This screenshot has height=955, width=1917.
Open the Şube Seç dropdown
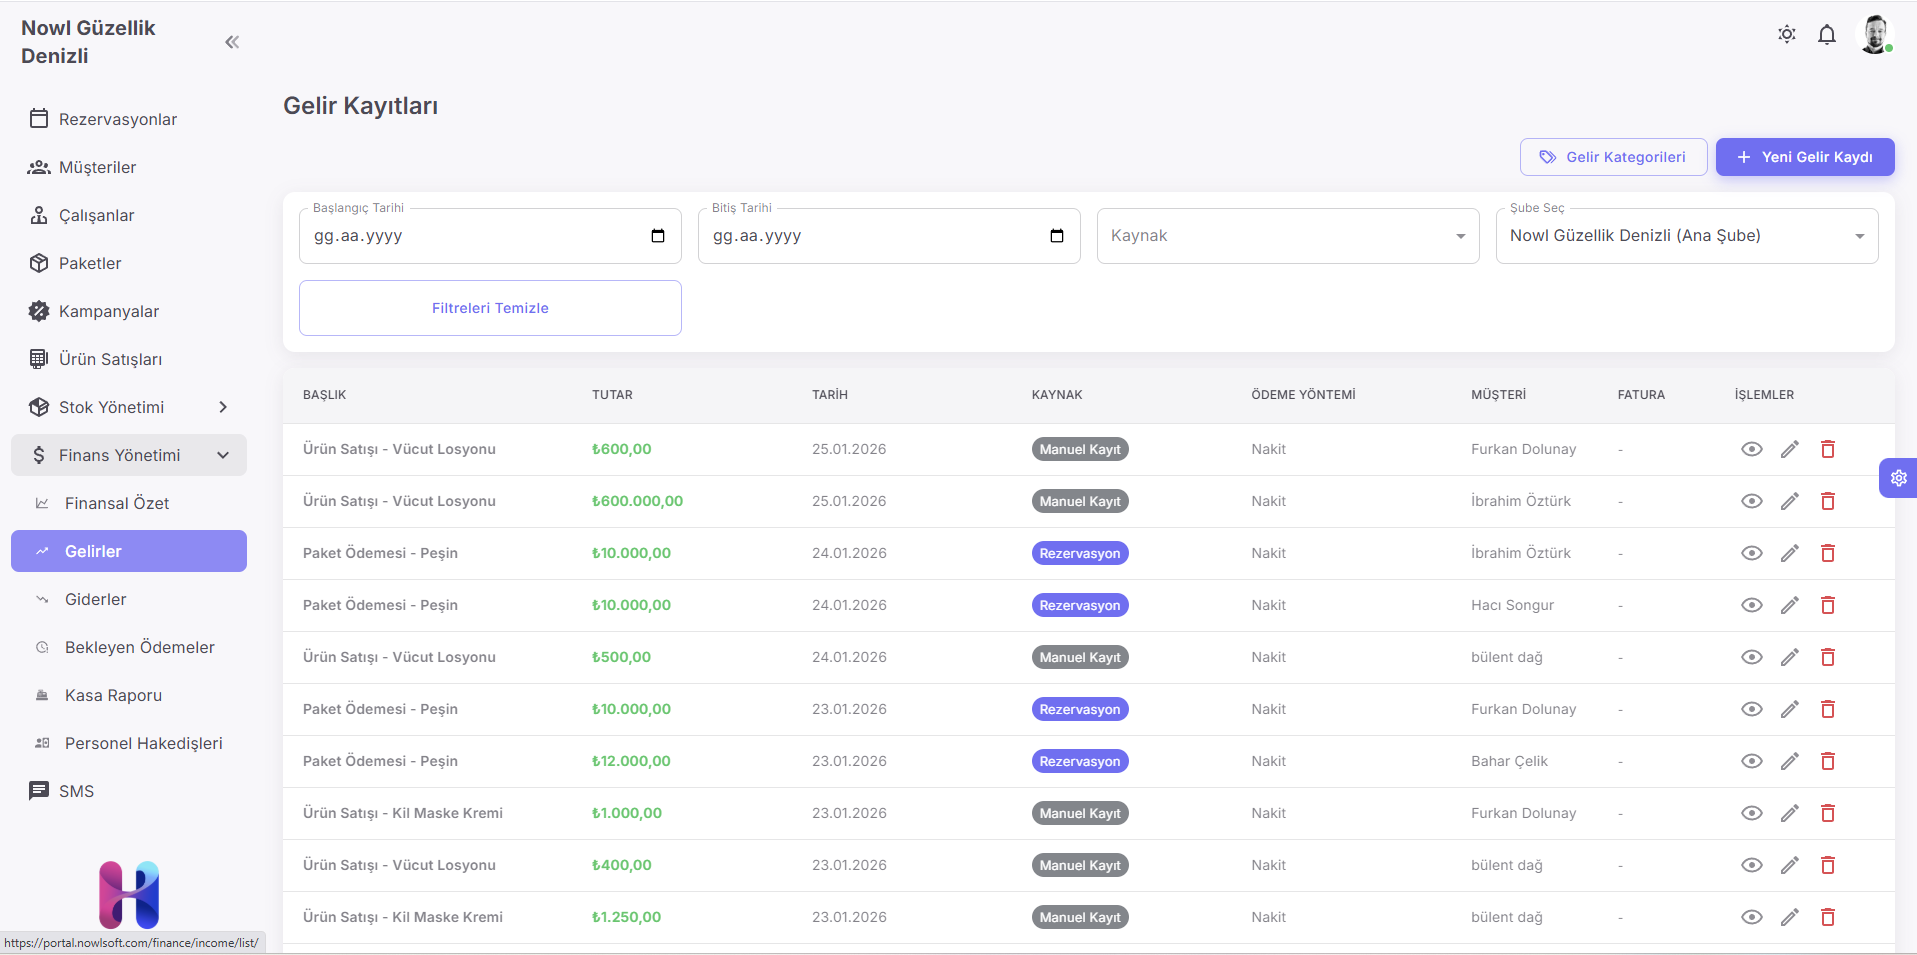click(1686, 236)
